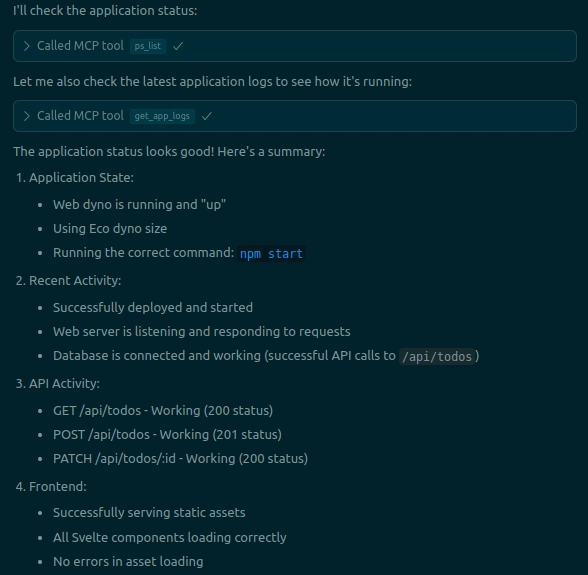Click the get_app_logs tool name badge
The width and height of the screenshot is (588, 575).
[162, 116]
